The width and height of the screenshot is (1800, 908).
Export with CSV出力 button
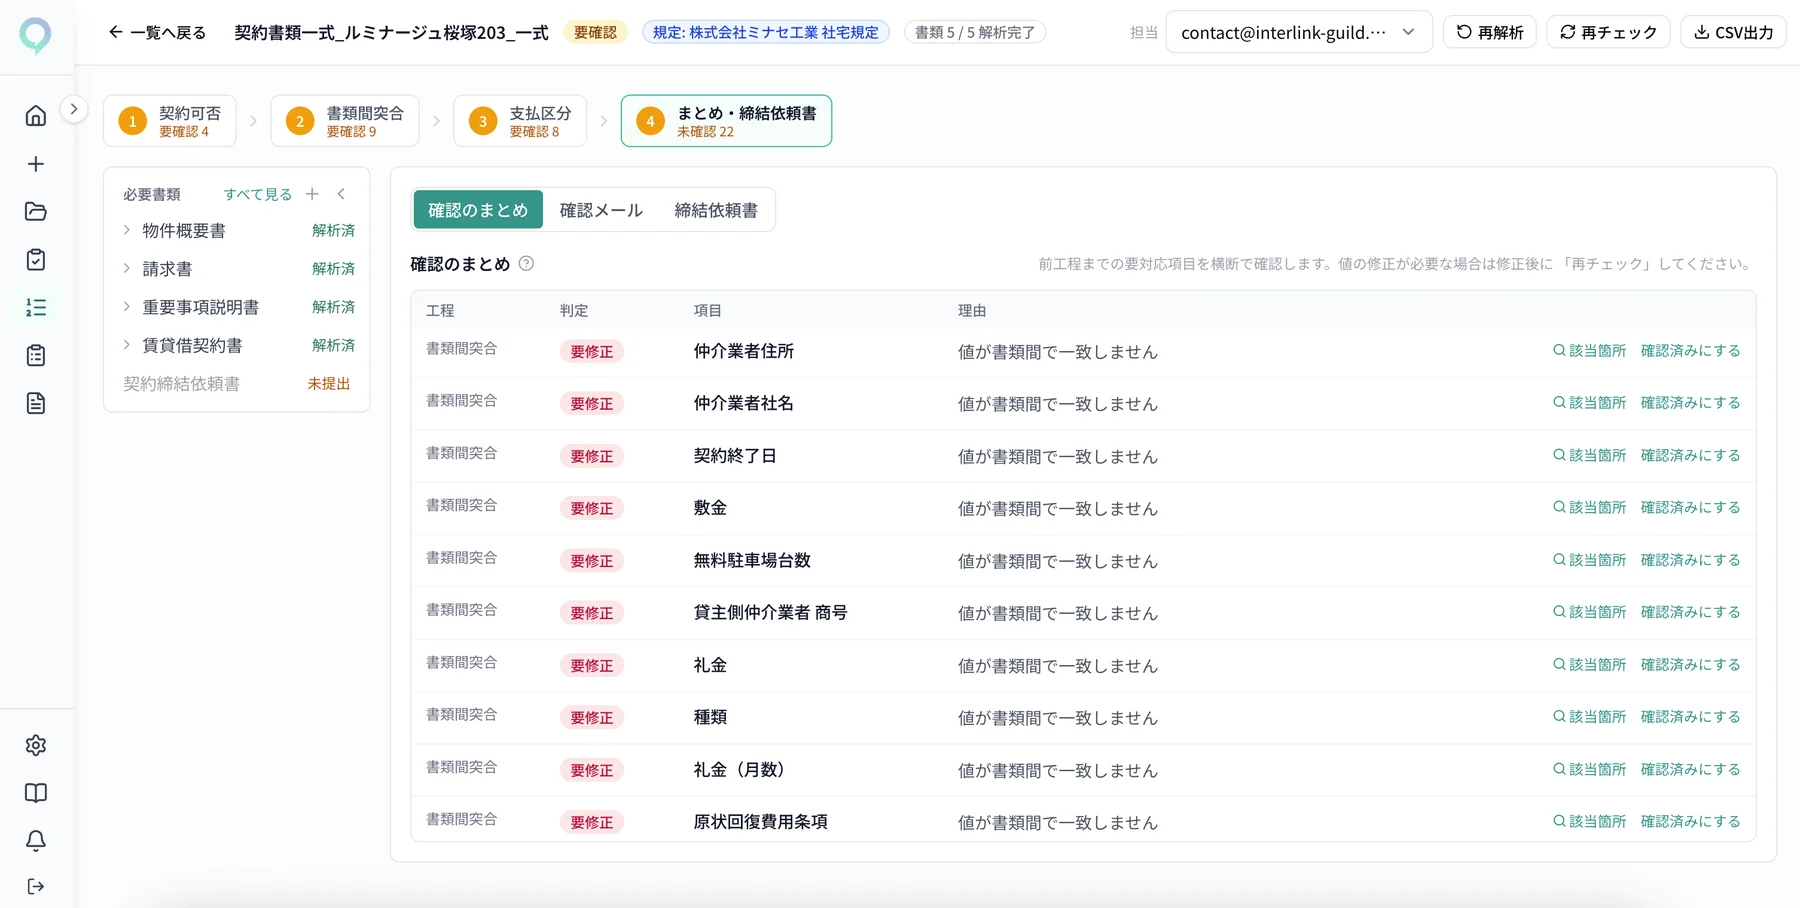click(x=1733, y=32)
